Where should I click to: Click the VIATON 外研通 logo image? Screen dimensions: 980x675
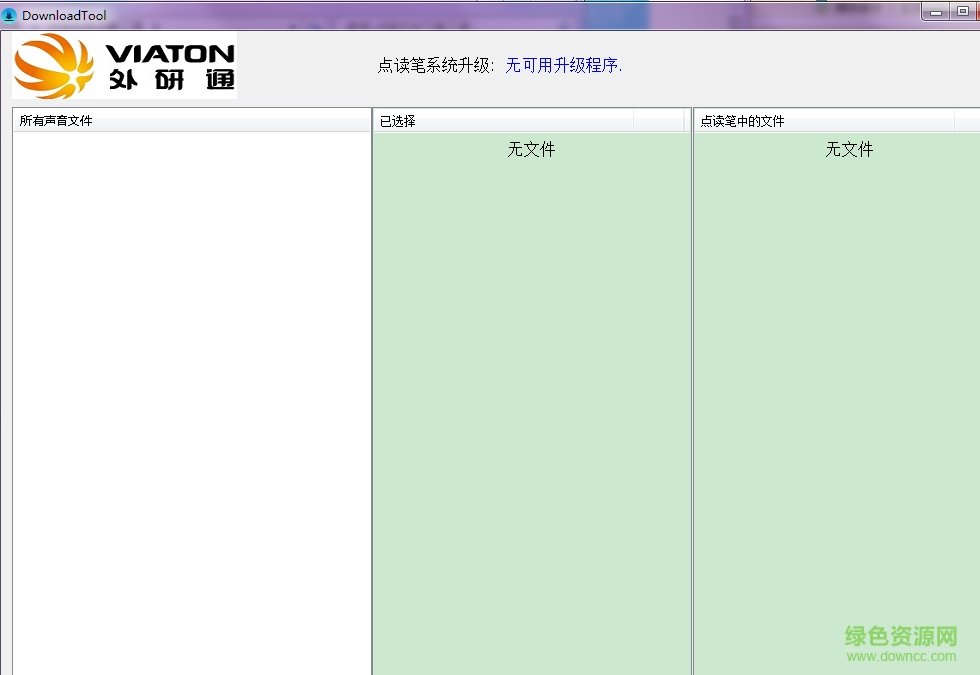click(124, 66)
